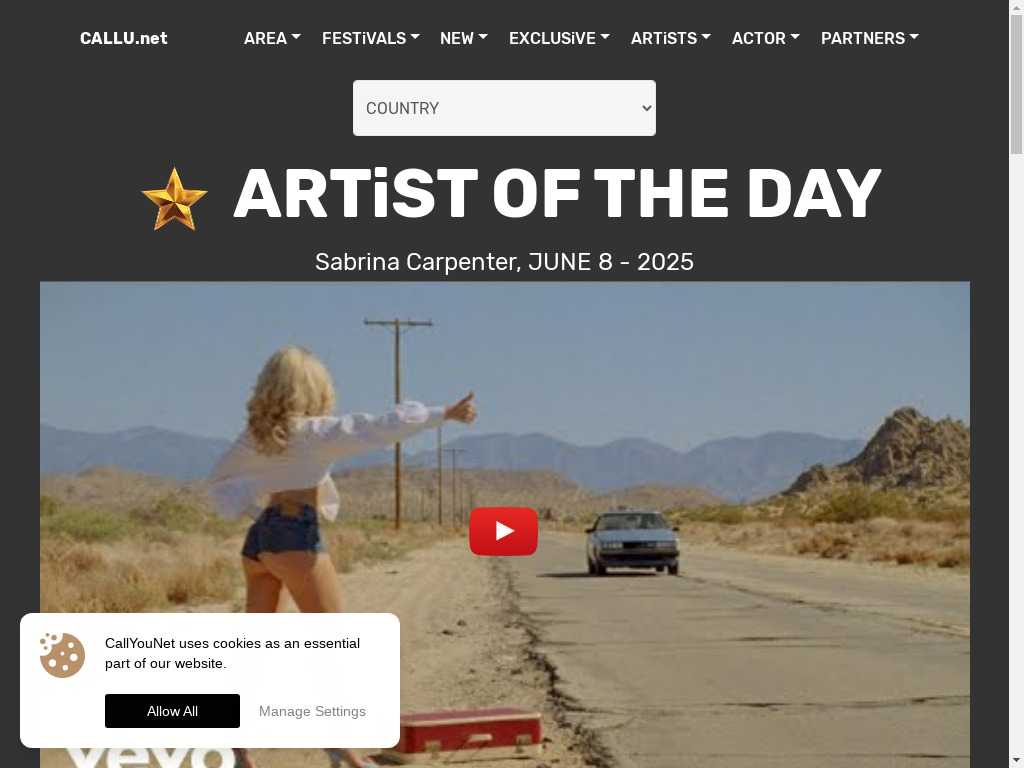Play the Sabrina Carpenter YouTube video

coord(504,532)
